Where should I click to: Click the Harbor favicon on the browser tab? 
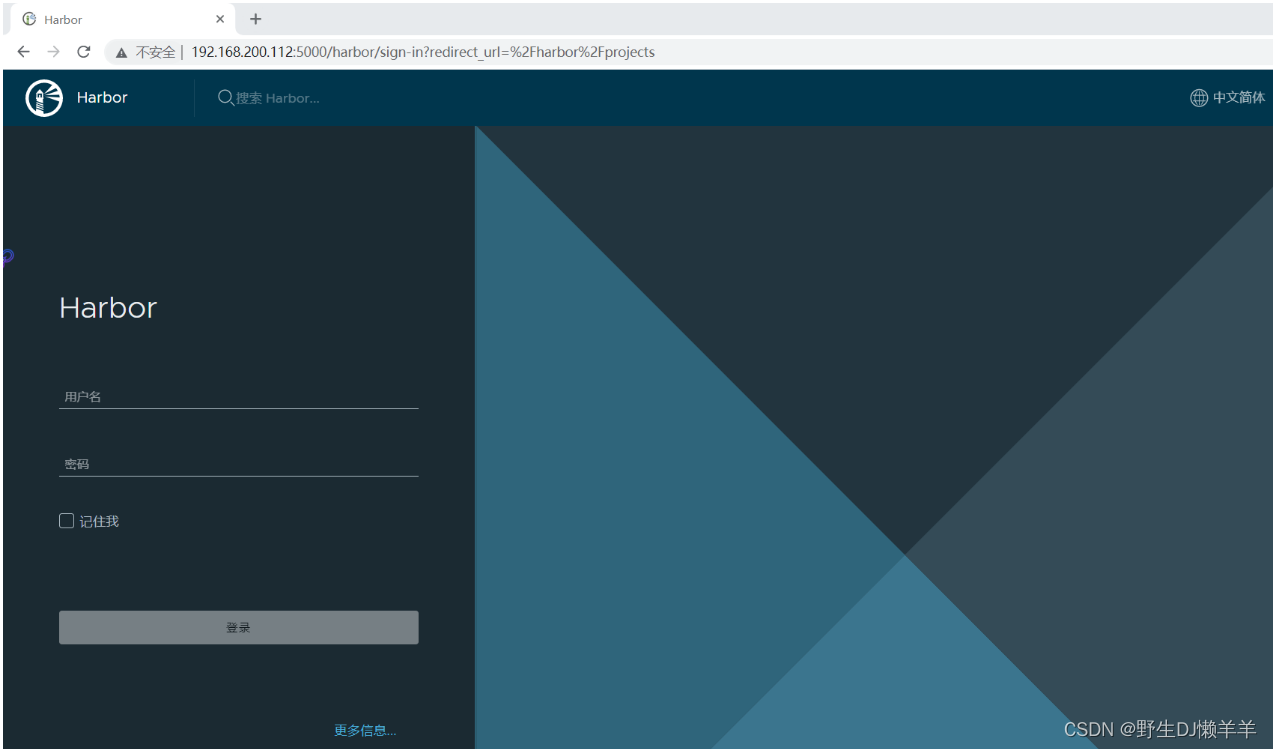click(x=29, y=18)
